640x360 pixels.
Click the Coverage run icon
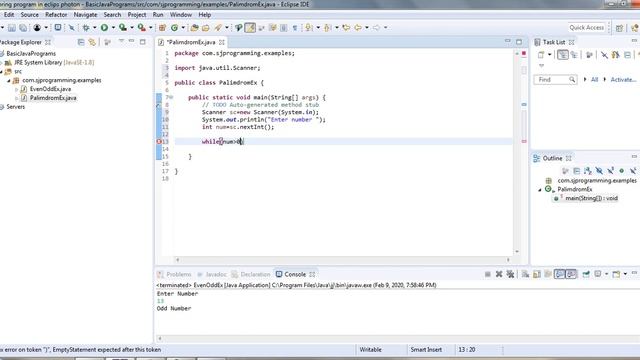(x=122, y=27)
